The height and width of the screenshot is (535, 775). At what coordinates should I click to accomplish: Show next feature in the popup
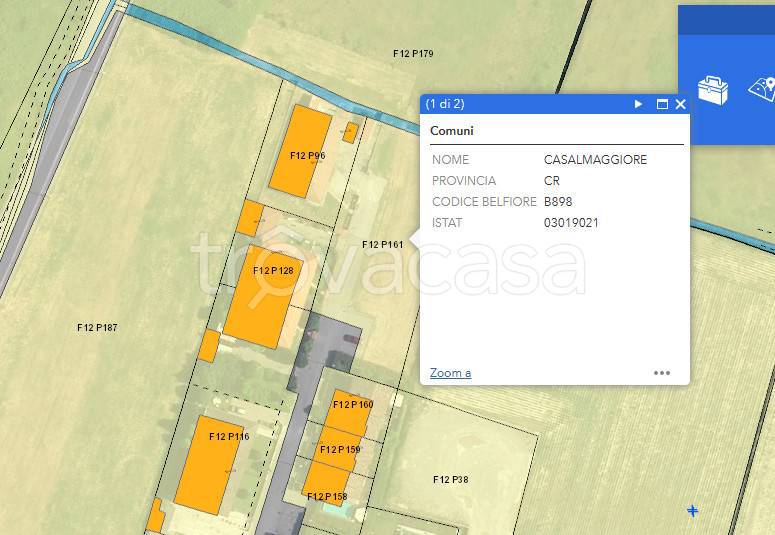638,104
